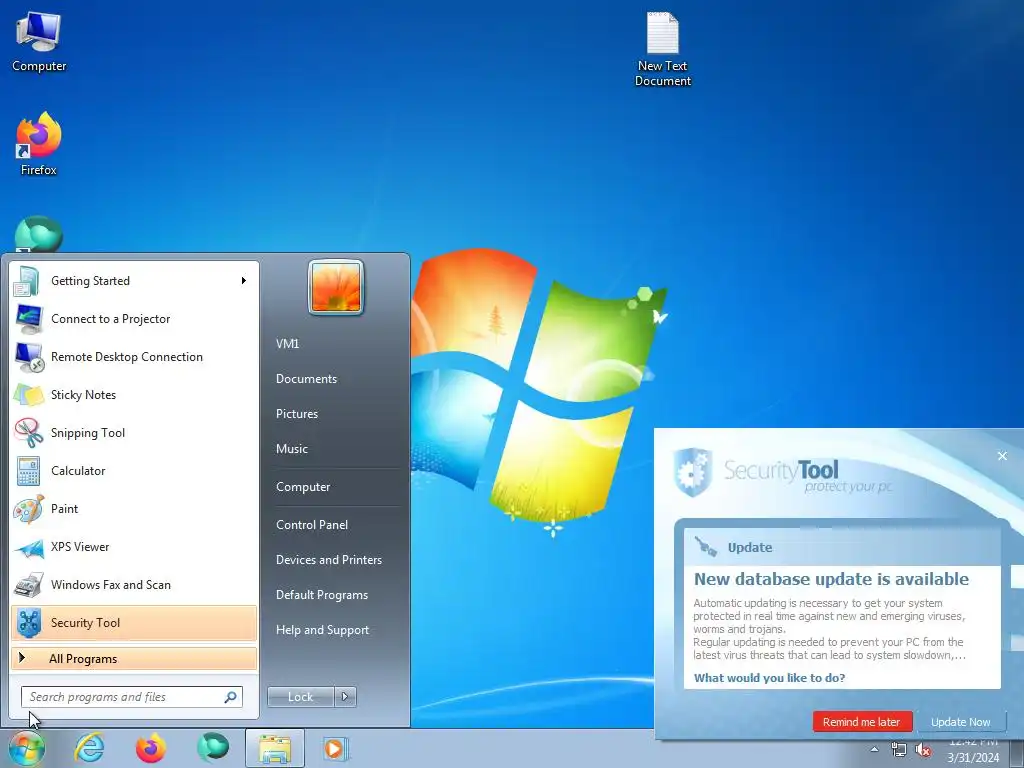
Task: Open Computer from Start menu right pane
Action: 303,487
